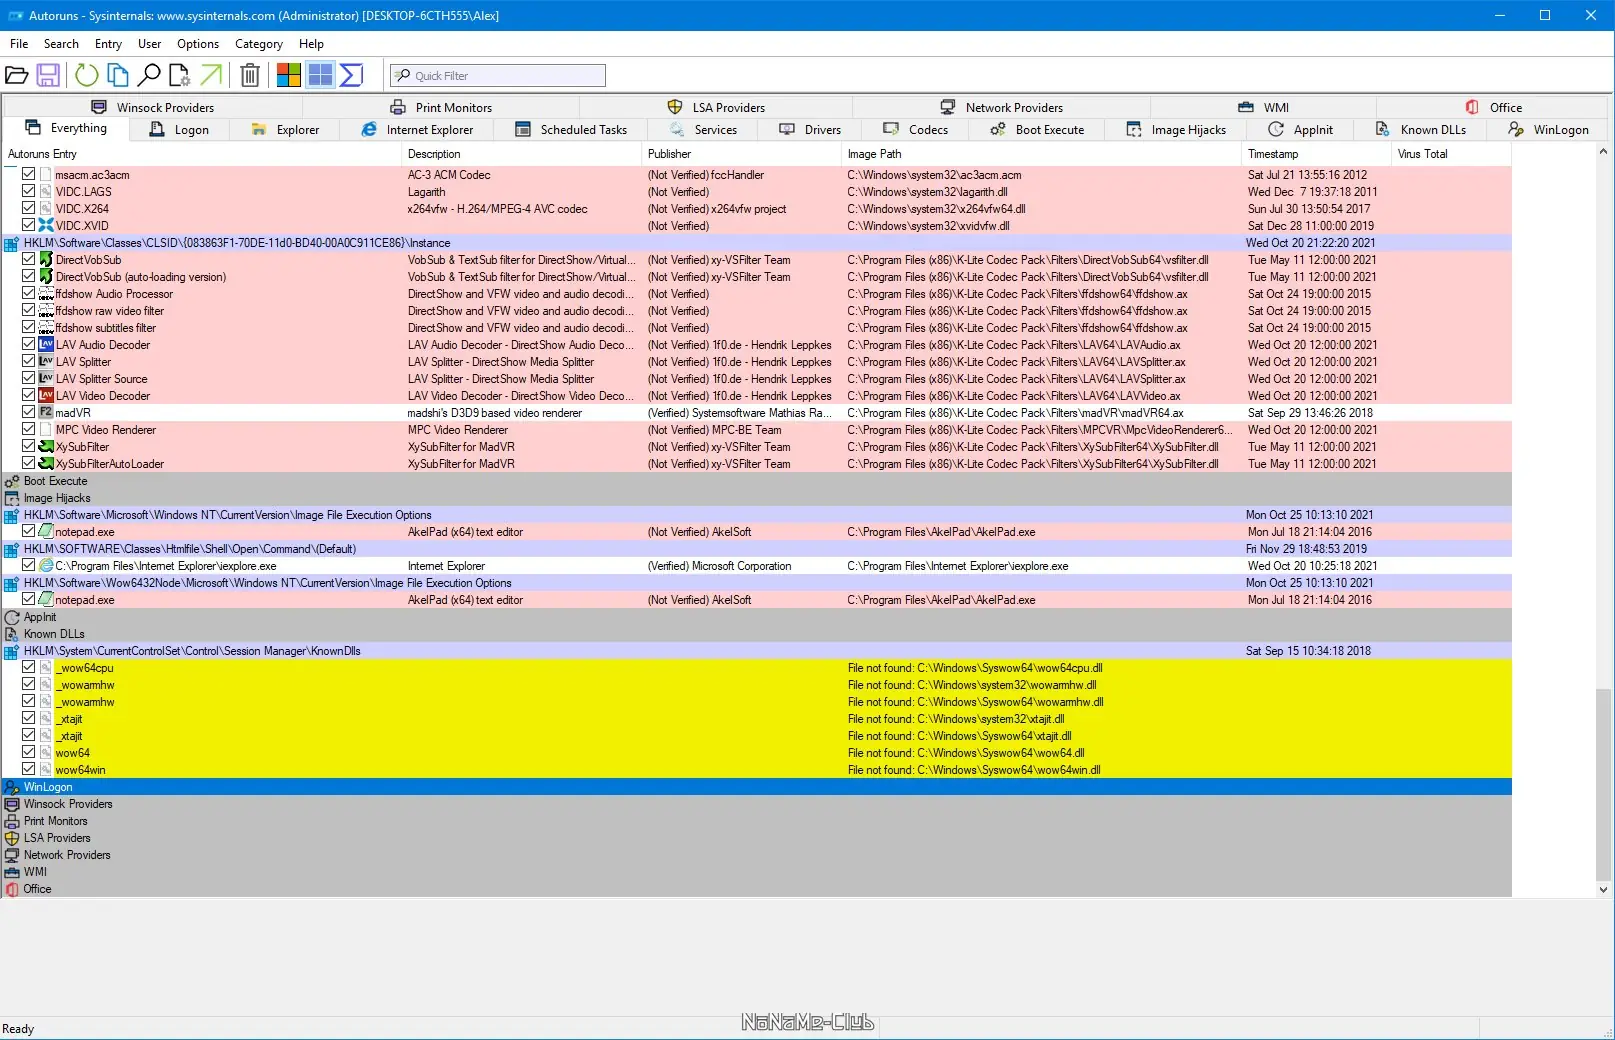Screen dimensions: 1615x1040
Task: Open the Services tab
Action: tap(703, 130)
